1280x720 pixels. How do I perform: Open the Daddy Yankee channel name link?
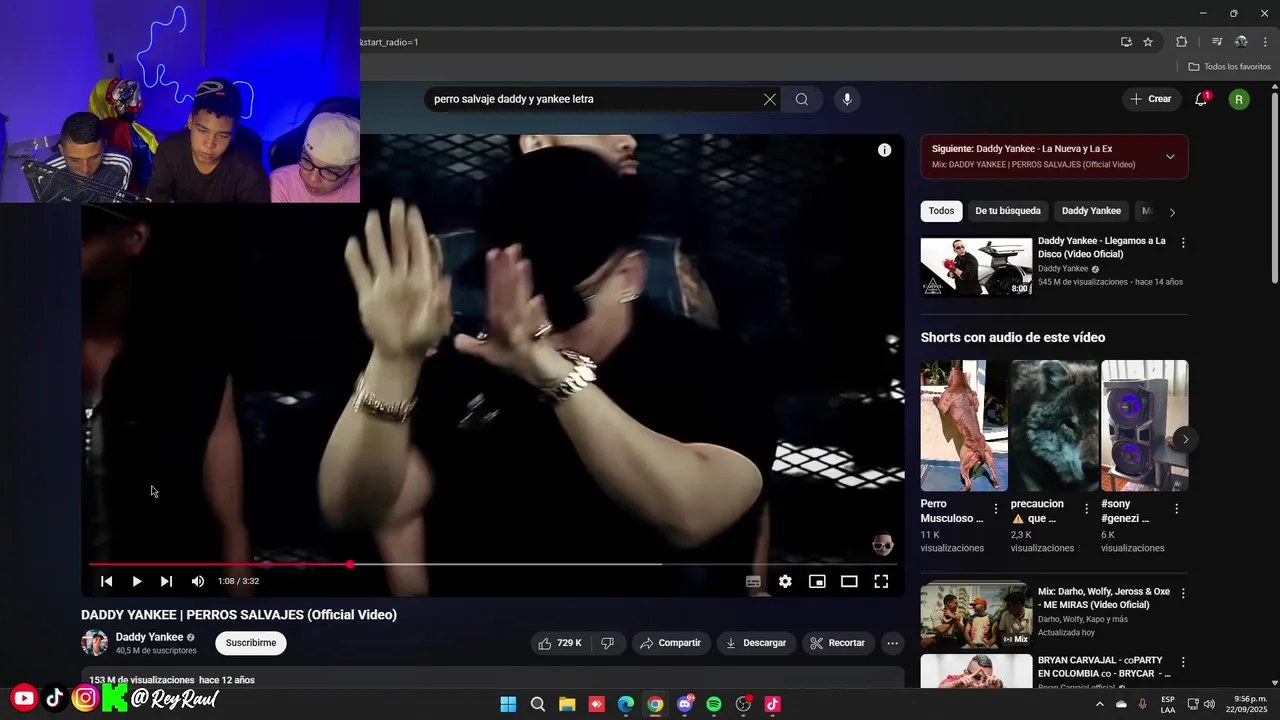tap(149, 637)
